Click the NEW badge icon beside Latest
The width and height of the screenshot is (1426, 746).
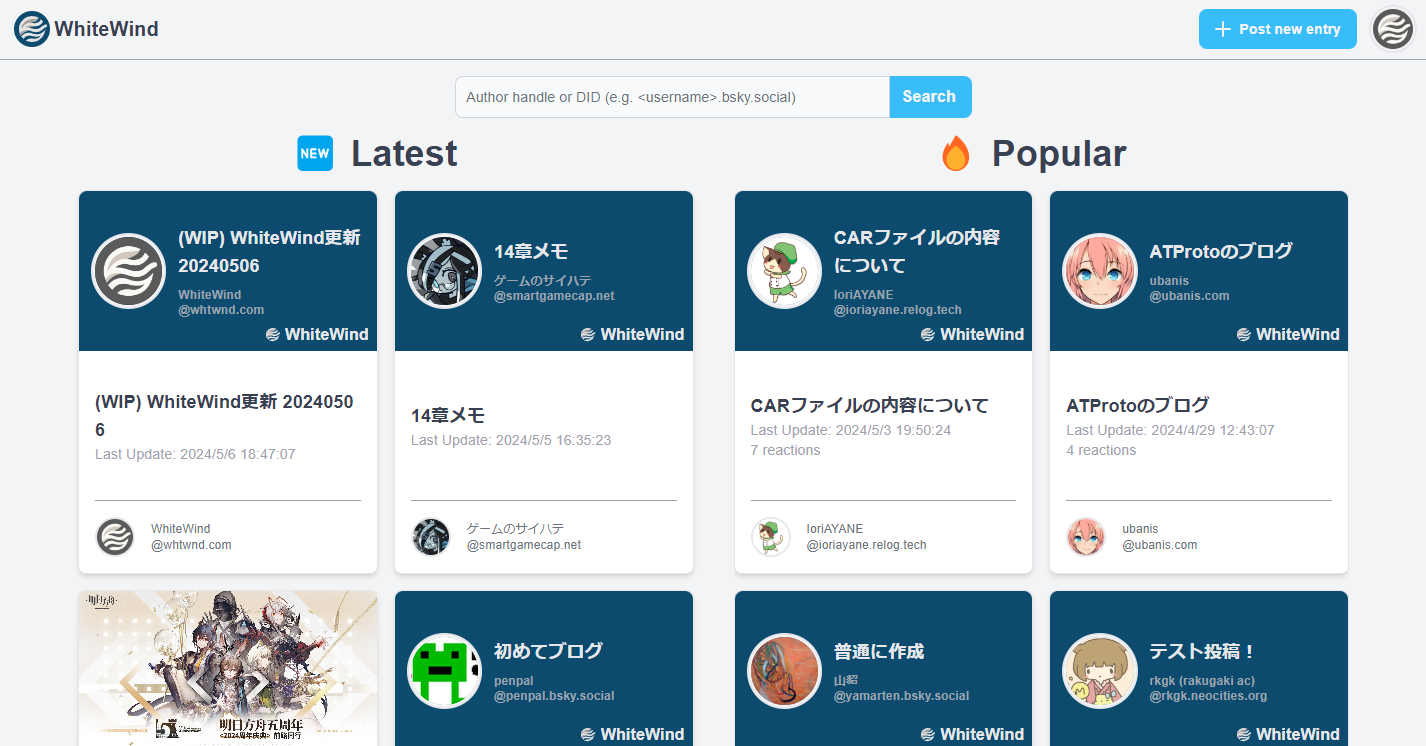(x=315, y=153)
